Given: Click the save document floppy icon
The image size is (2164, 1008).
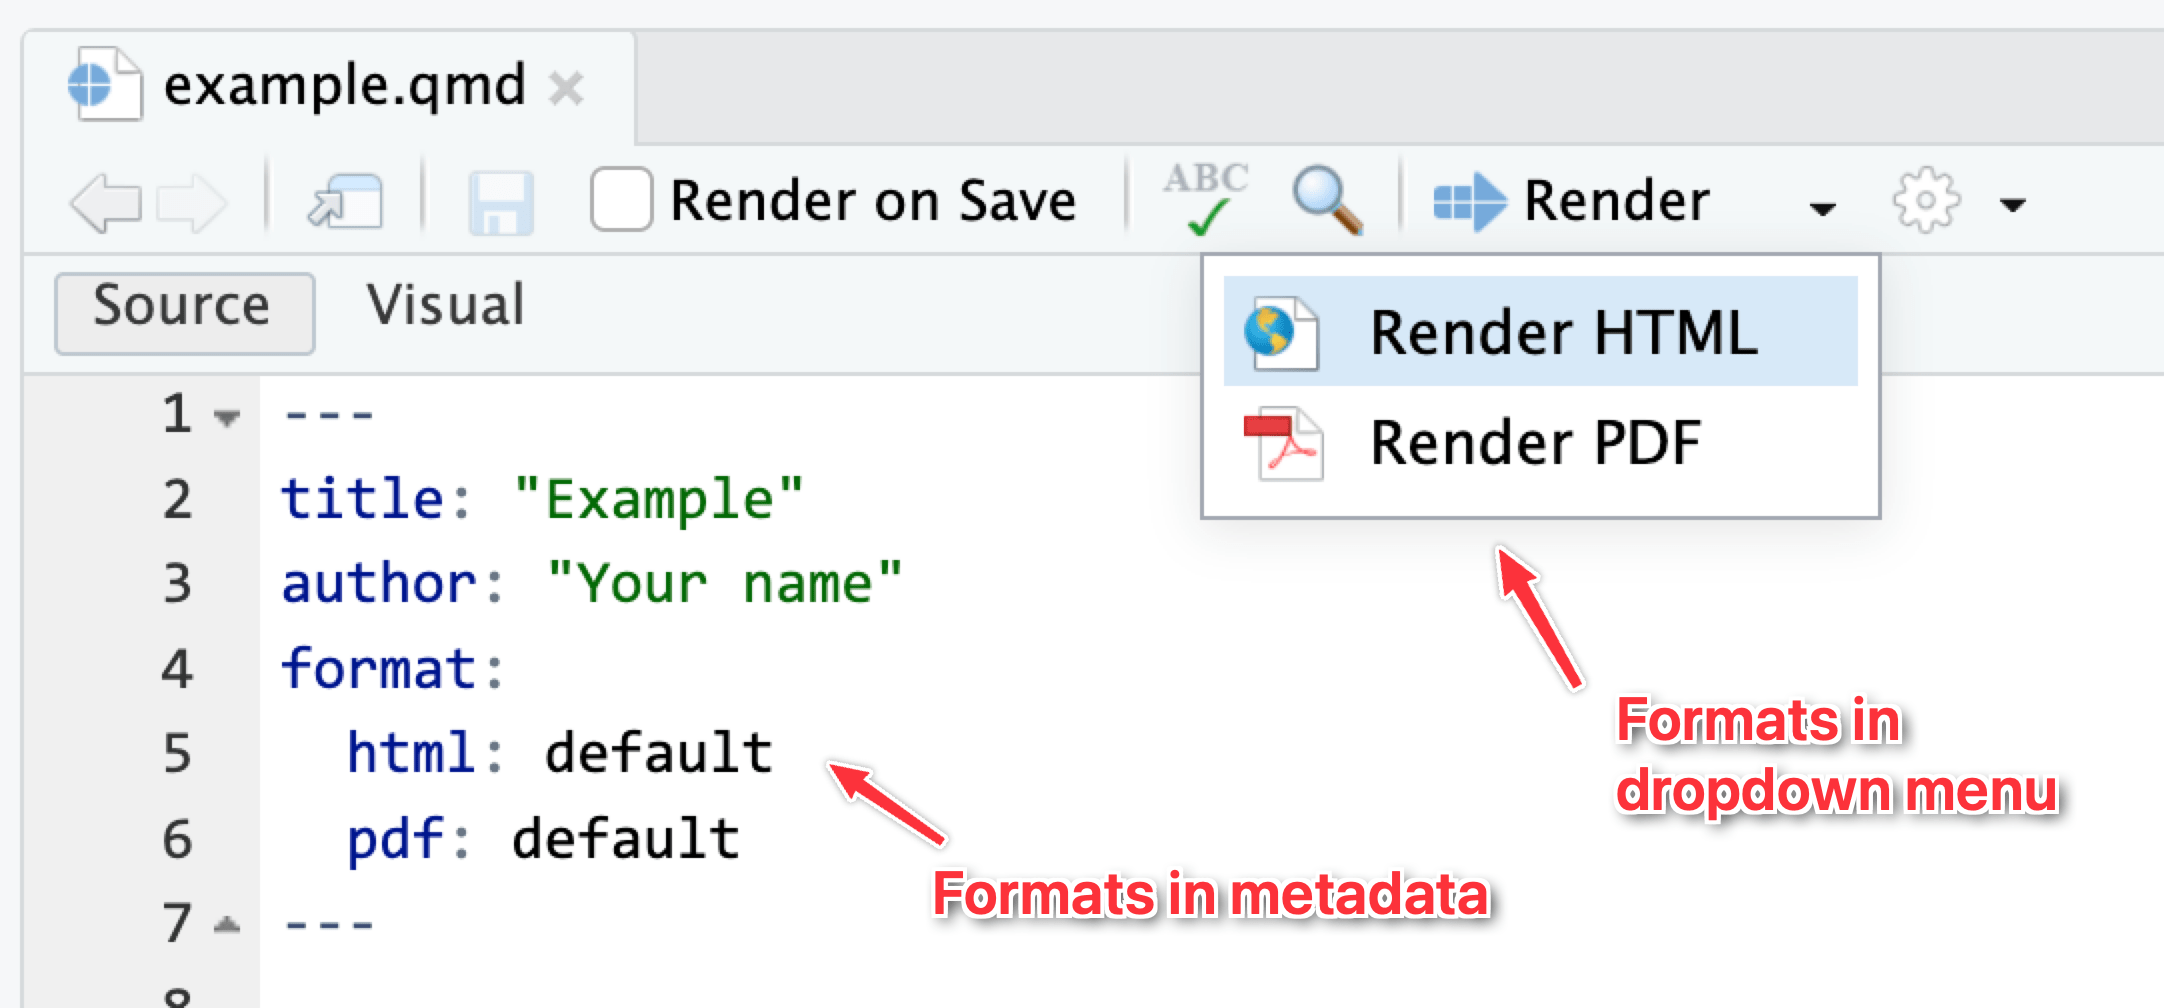Looking at the screenshot, I should click(x=500, y=203).
